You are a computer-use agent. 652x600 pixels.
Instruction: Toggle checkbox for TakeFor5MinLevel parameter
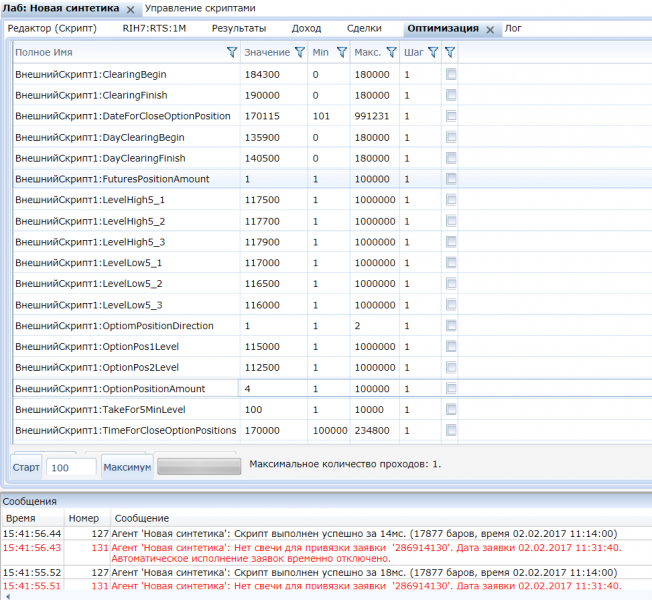tap(451, 410)
